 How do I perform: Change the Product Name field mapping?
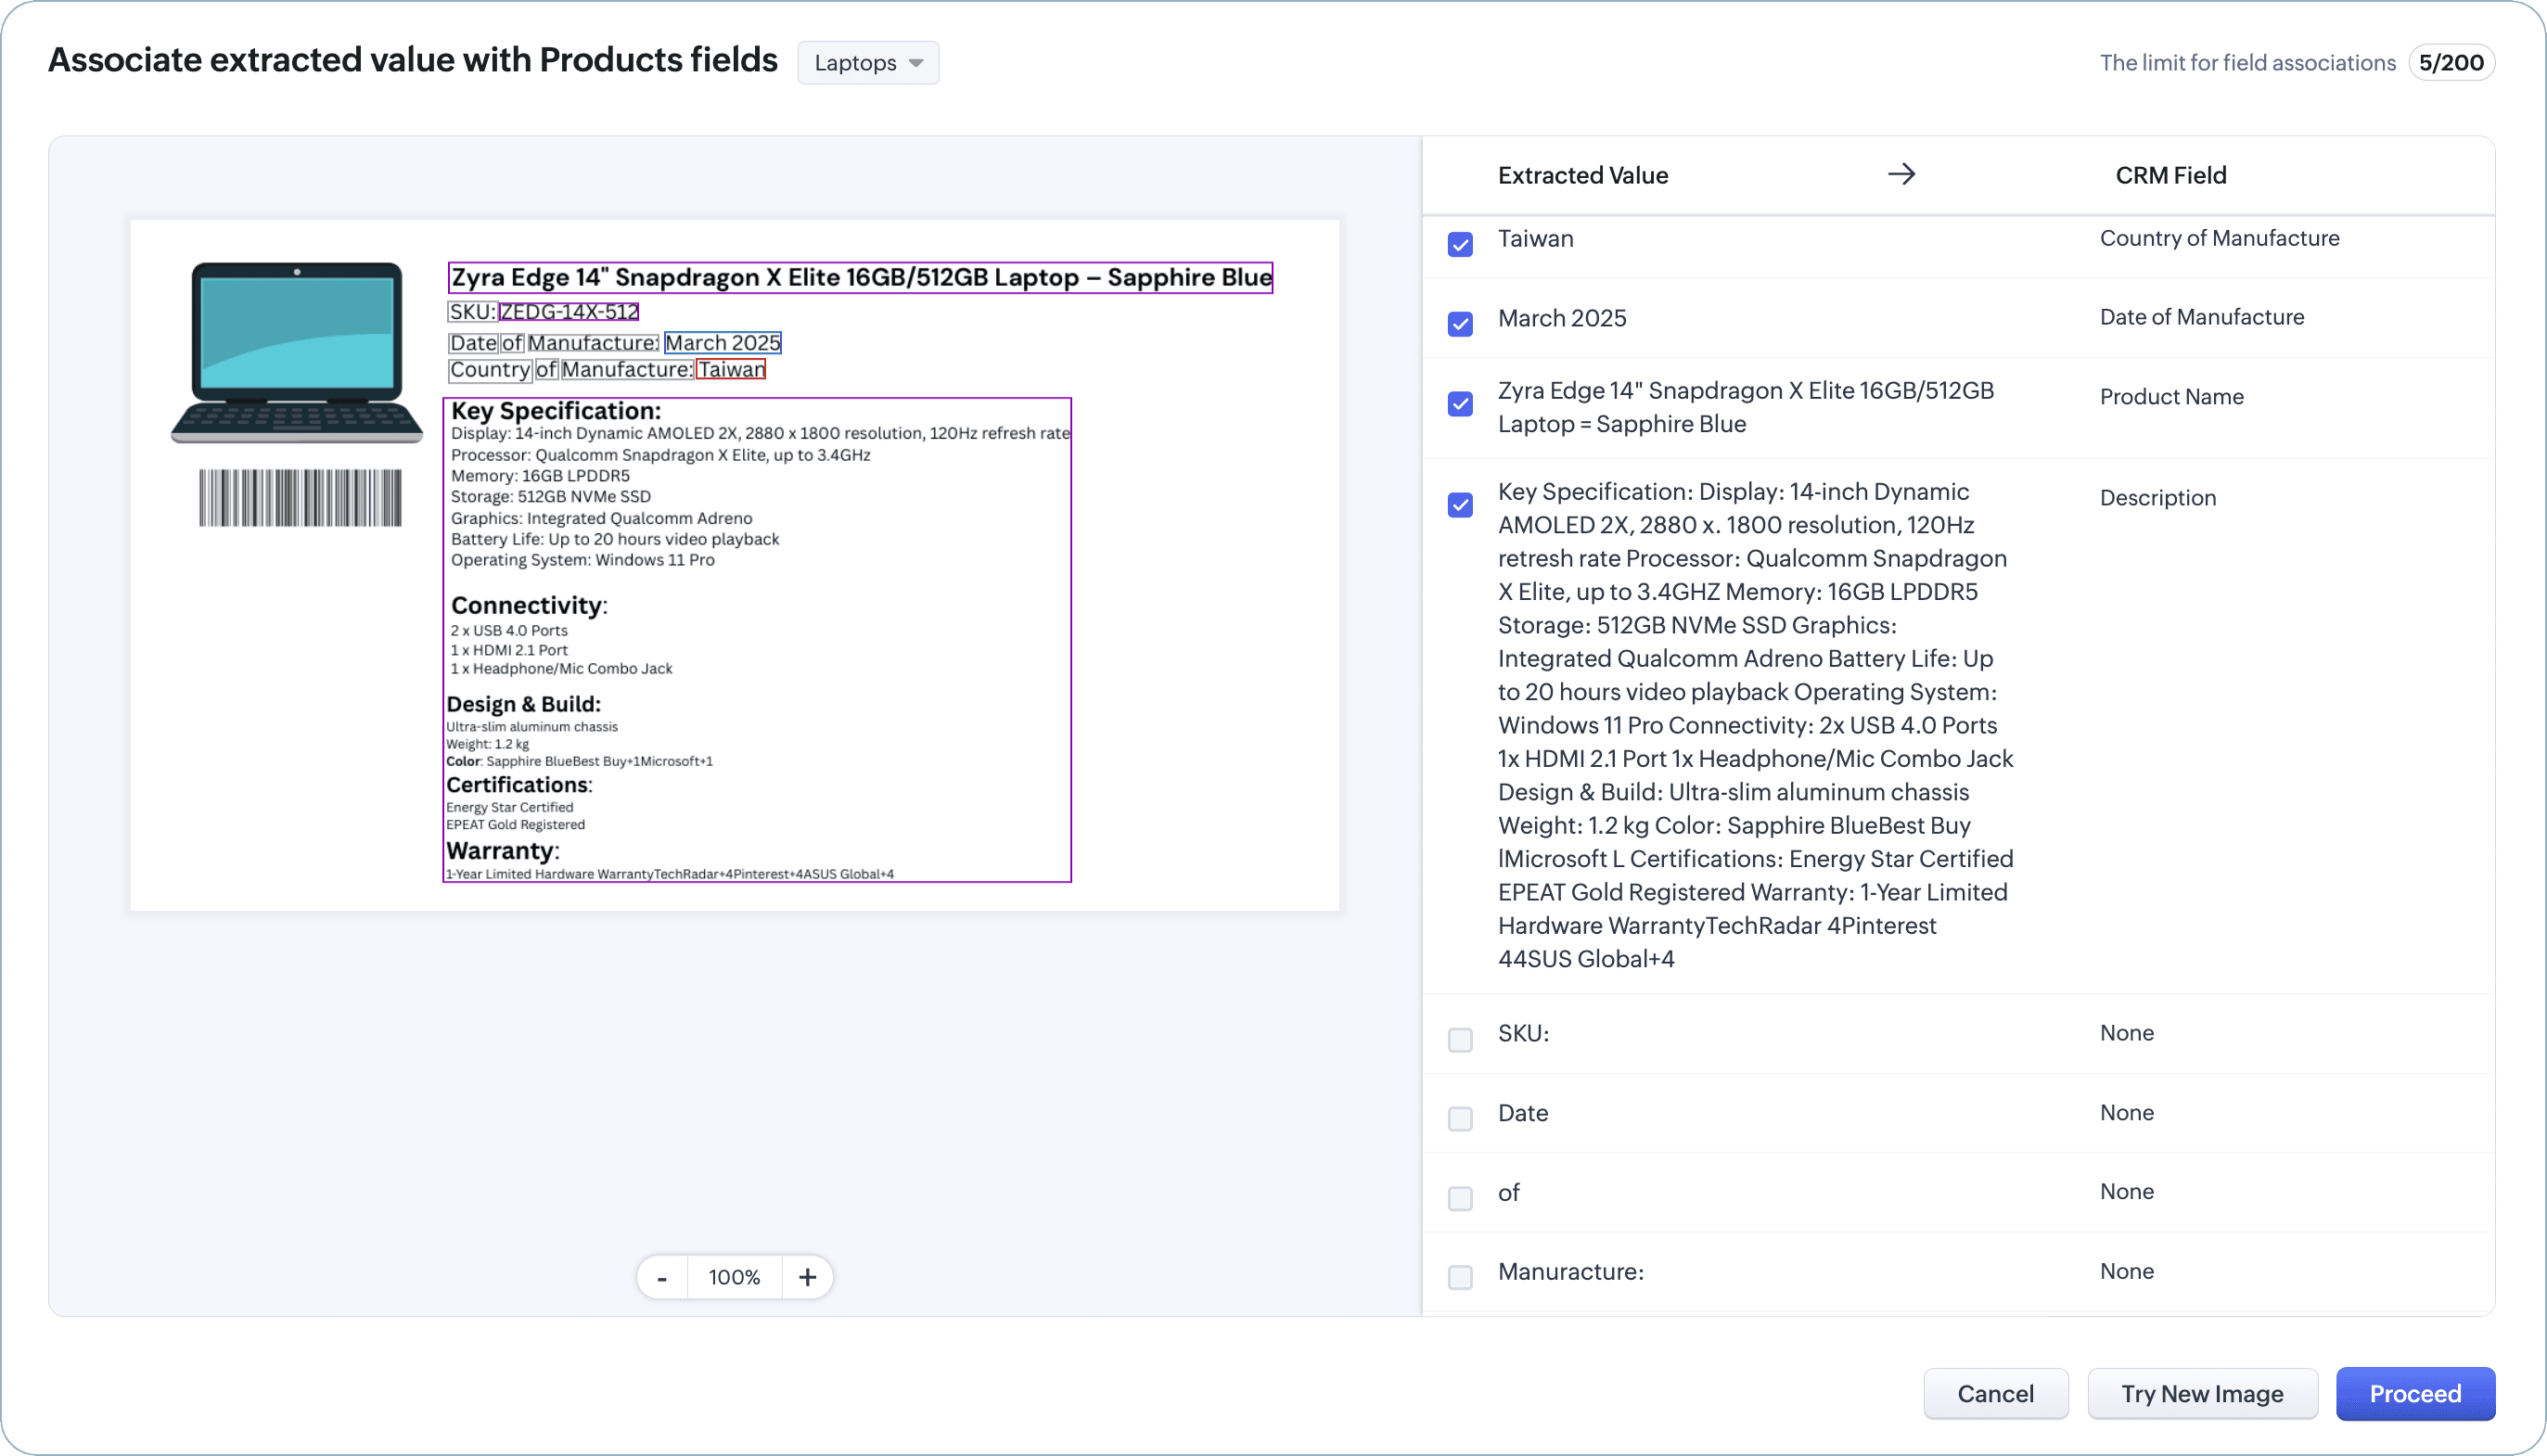coord(2171,397)
